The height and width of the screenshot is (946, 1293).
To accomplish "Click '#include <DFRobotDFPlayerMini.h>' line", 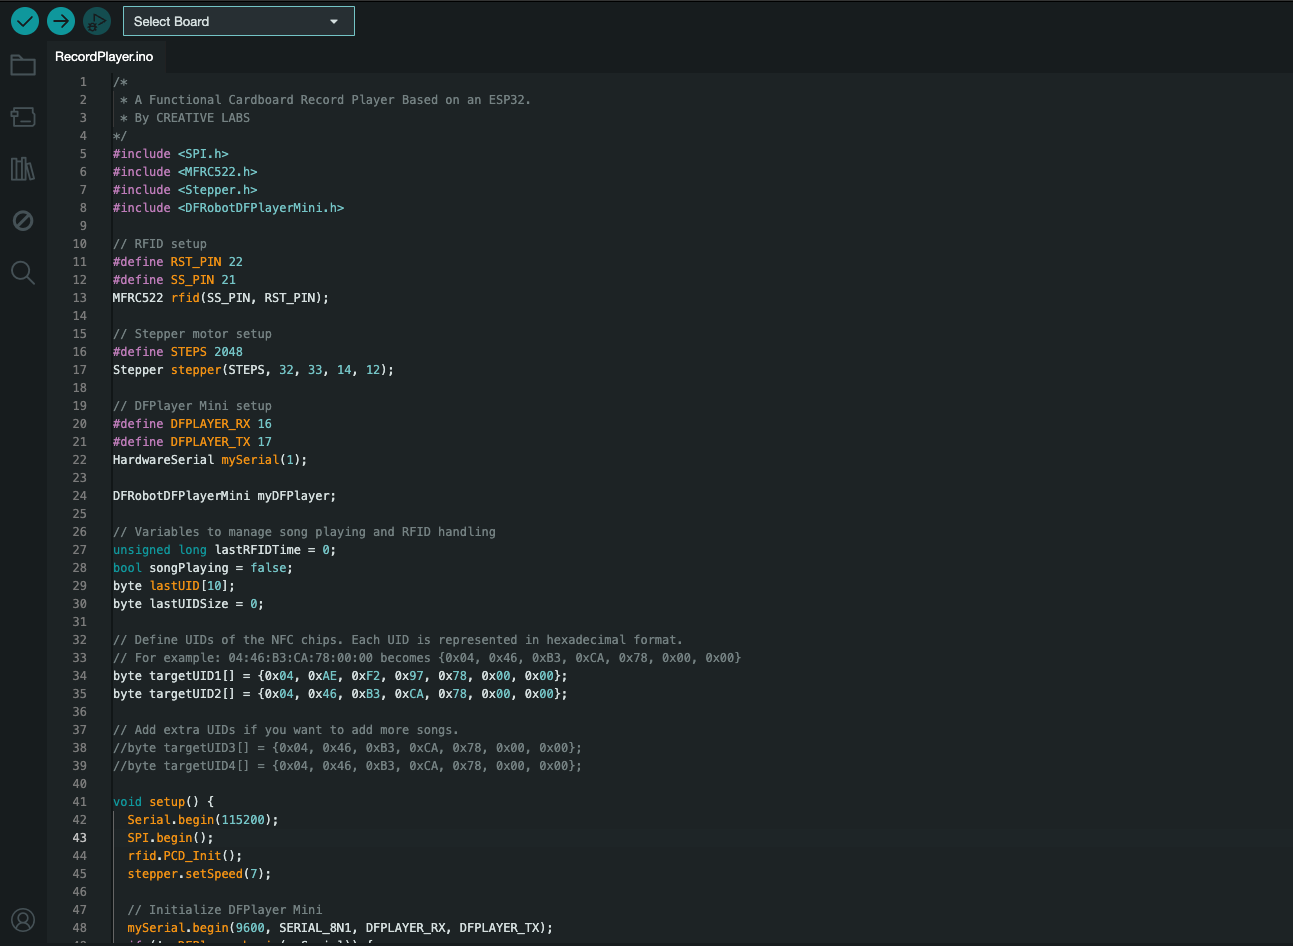I will point(228,208).
